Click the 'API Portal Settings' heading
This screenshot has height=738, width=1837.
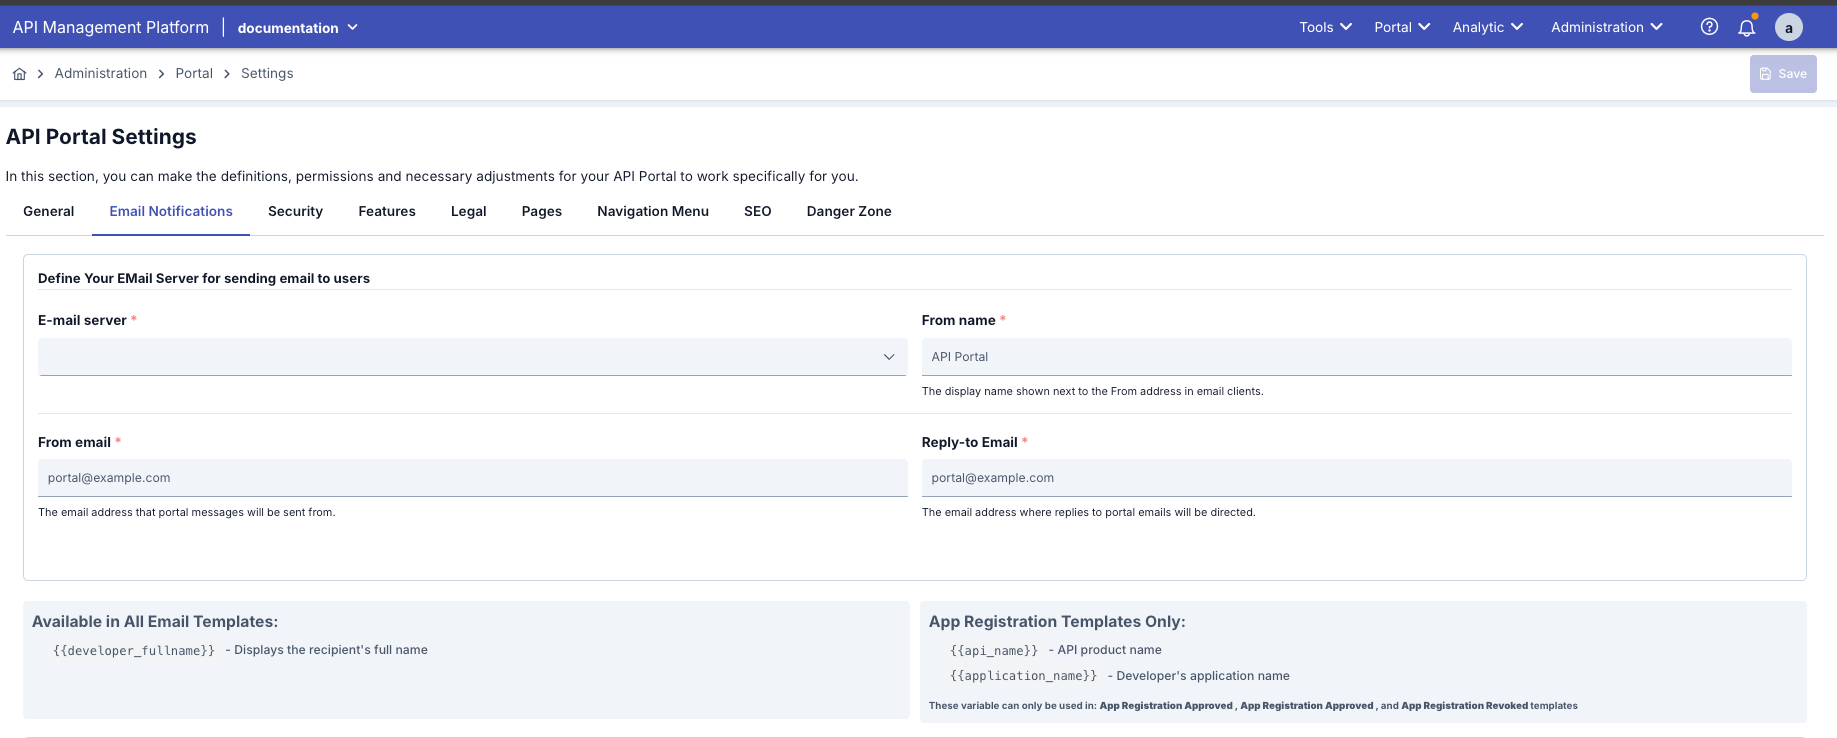tap(101, 137)
